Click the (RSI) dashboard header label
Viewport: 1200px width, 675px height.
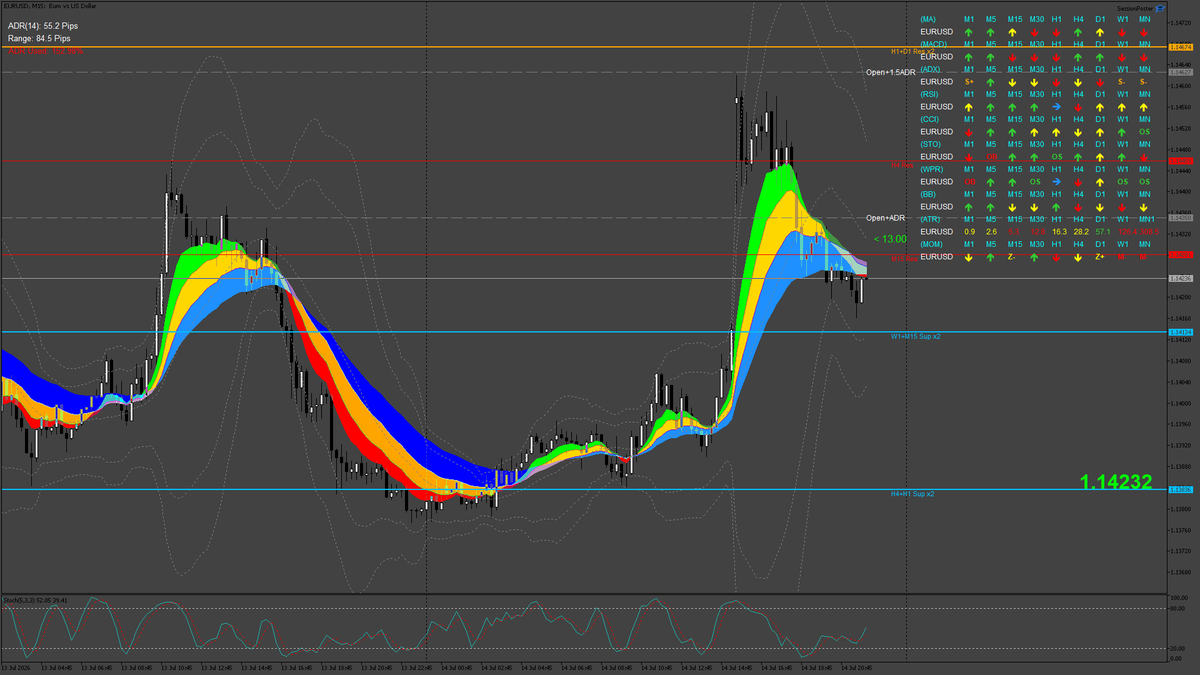pyautogui.click(x=929, y=94)
